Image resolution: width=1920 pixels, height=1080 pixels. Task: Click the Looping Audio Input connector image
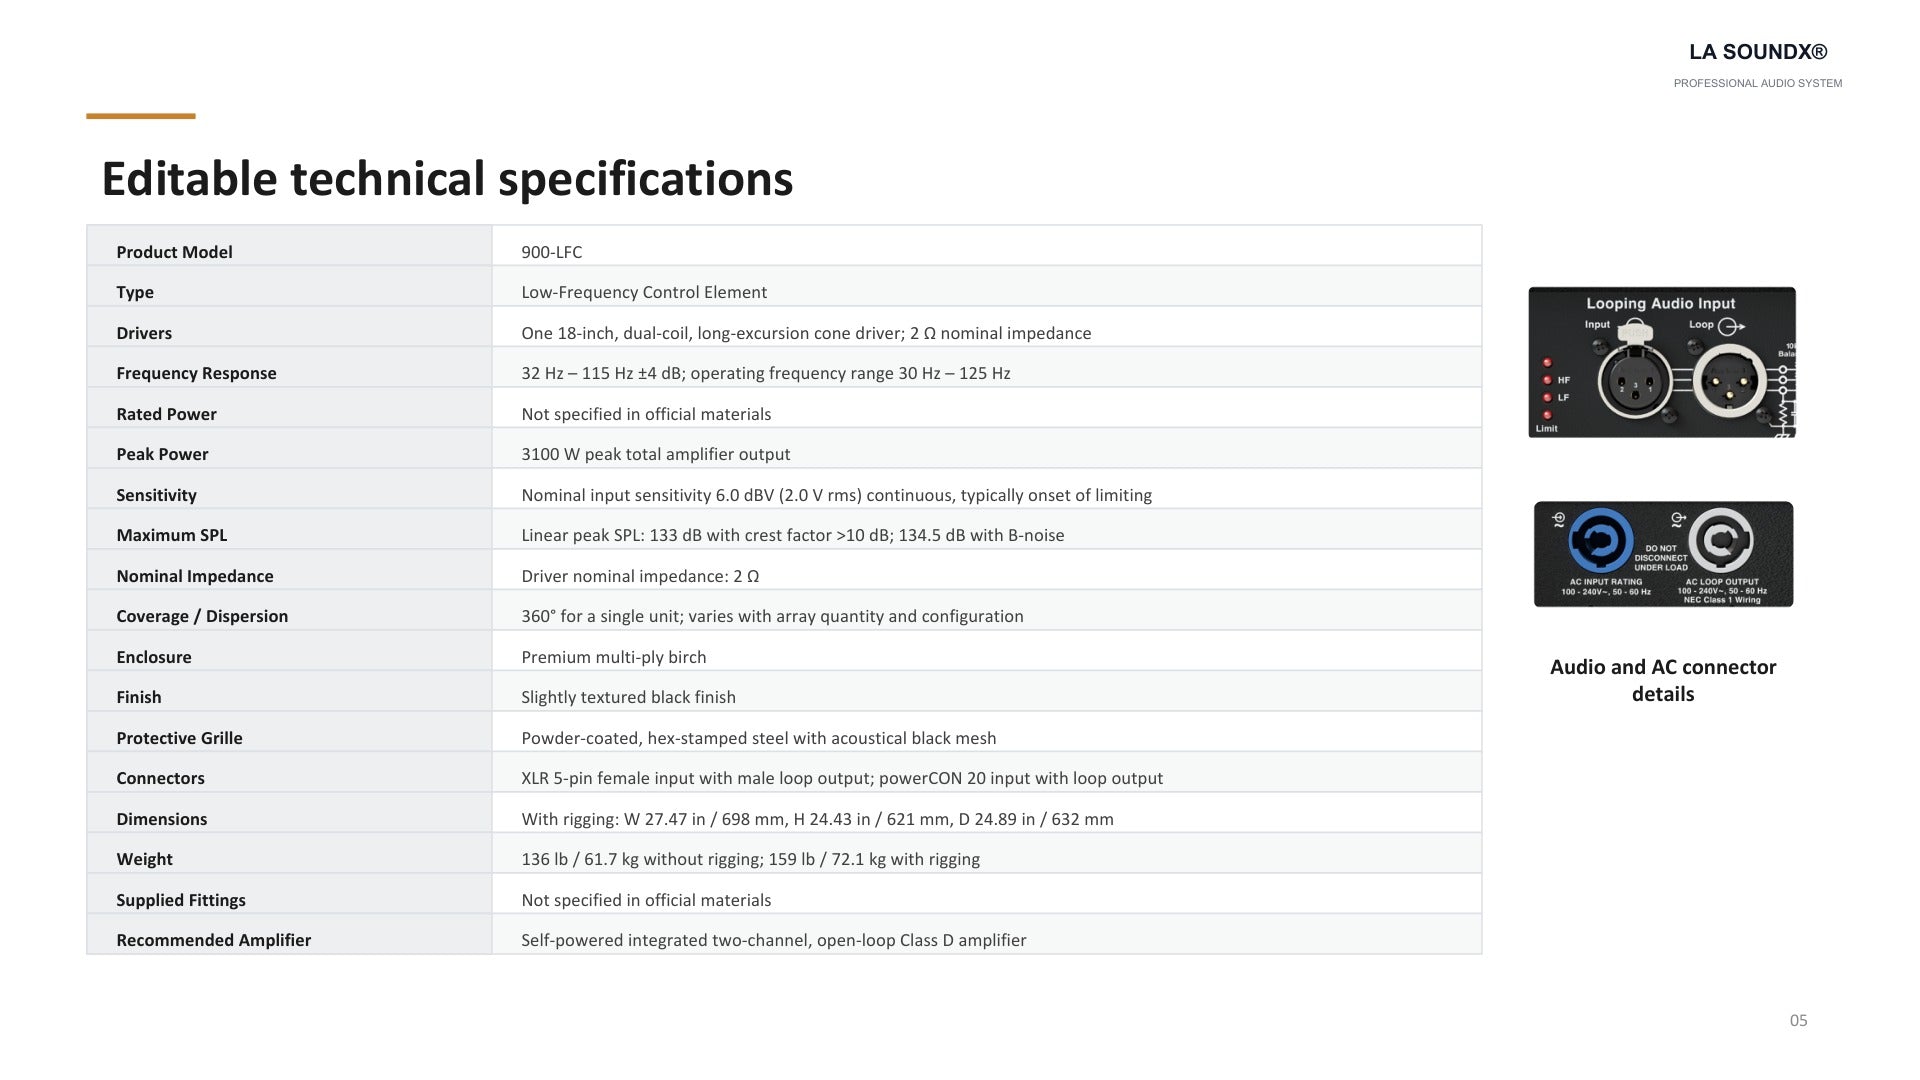click(1661, 362)
